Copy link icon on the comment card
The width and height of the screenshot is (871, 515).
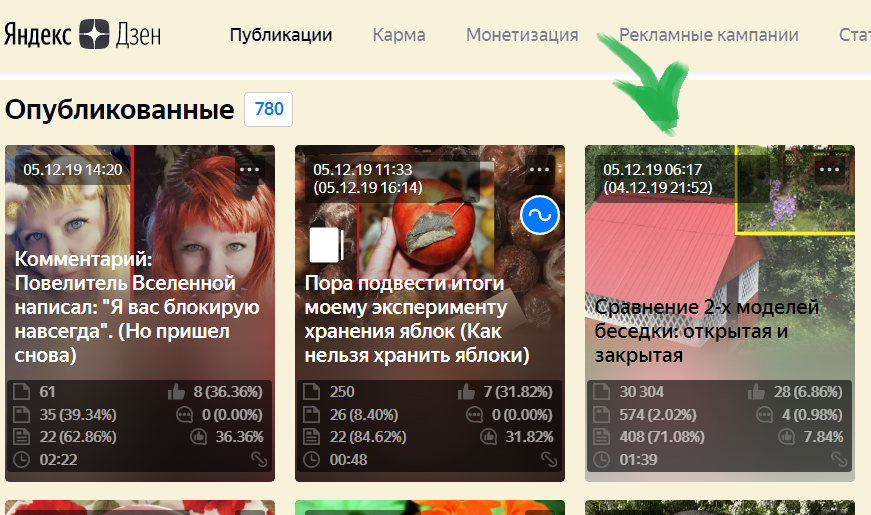tap(259, 459)
